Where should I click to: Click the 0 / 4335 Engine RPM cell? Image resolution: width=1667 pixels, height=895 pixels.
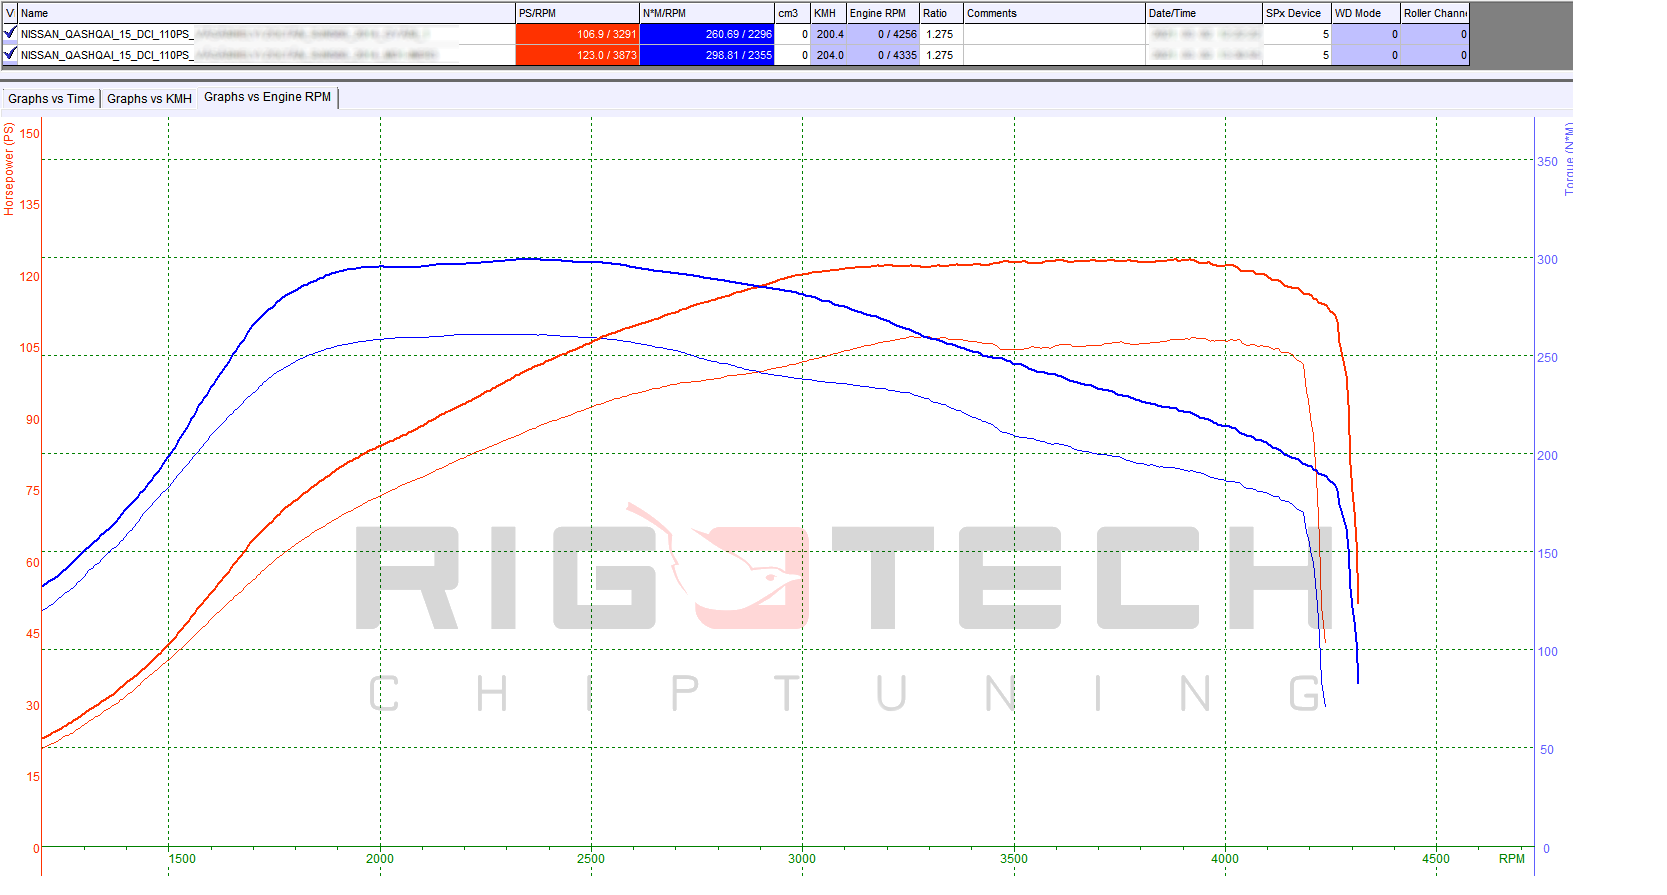(882, 55)
